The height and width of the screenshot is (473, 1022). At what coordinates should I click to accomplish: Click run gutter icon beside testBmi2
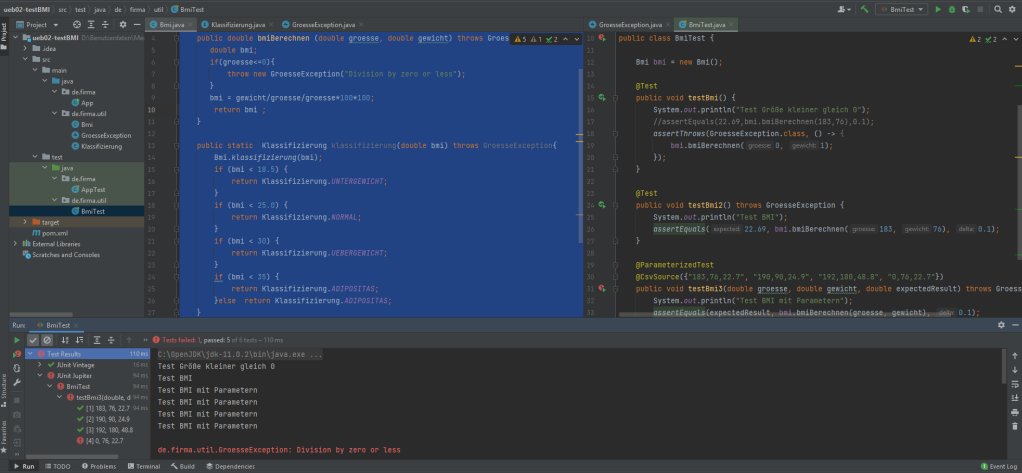point(603,204)
